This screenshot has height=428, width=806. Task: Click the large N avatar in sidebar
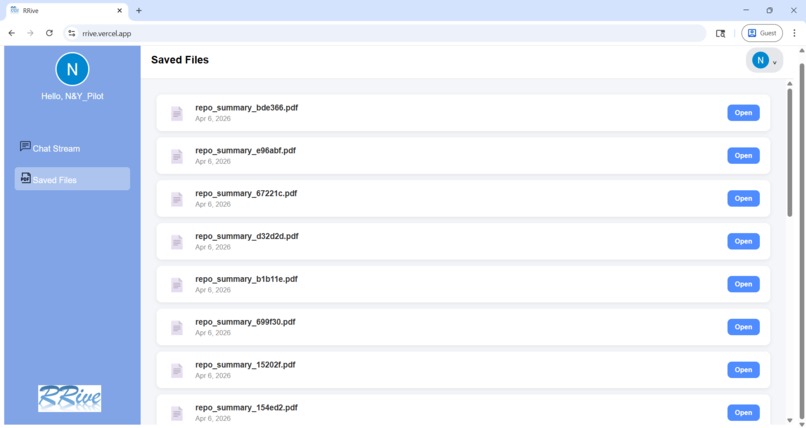pos(72,69)
